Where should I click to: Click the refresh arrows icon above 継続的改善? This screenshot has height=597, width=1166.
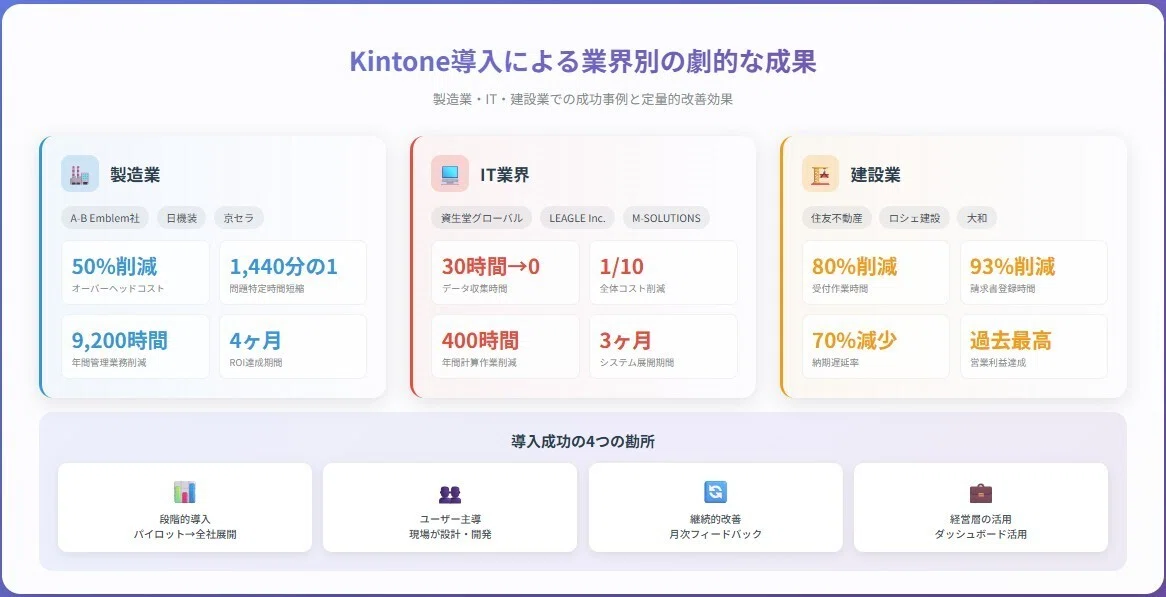tap(715, 492)
